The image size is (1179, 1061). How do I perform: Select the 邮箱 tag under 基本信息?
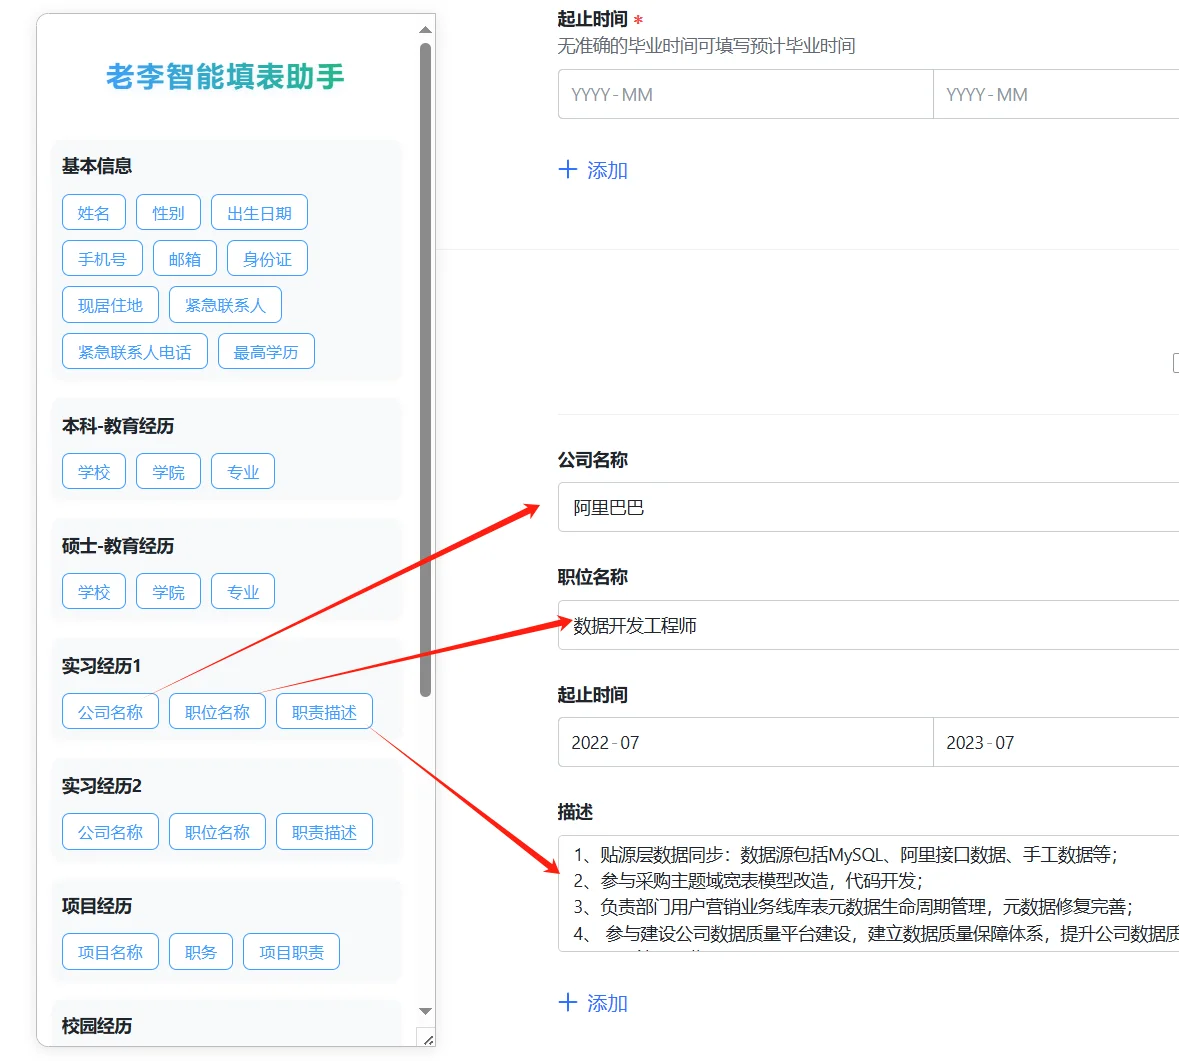[184, 258]
